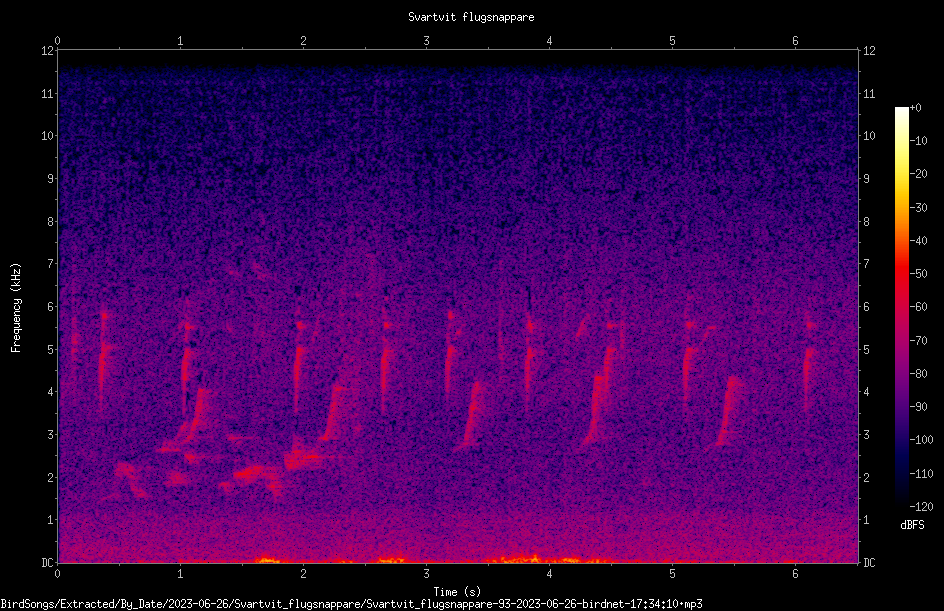Click the title 'Svartvit flugsnappare'
The width and height of the screenshot is (944, 611).
[471, 17]
